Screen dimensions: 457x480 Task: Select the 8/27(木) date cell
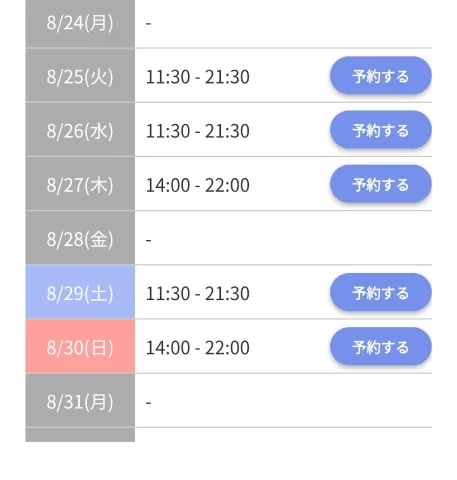coord(80,184)
